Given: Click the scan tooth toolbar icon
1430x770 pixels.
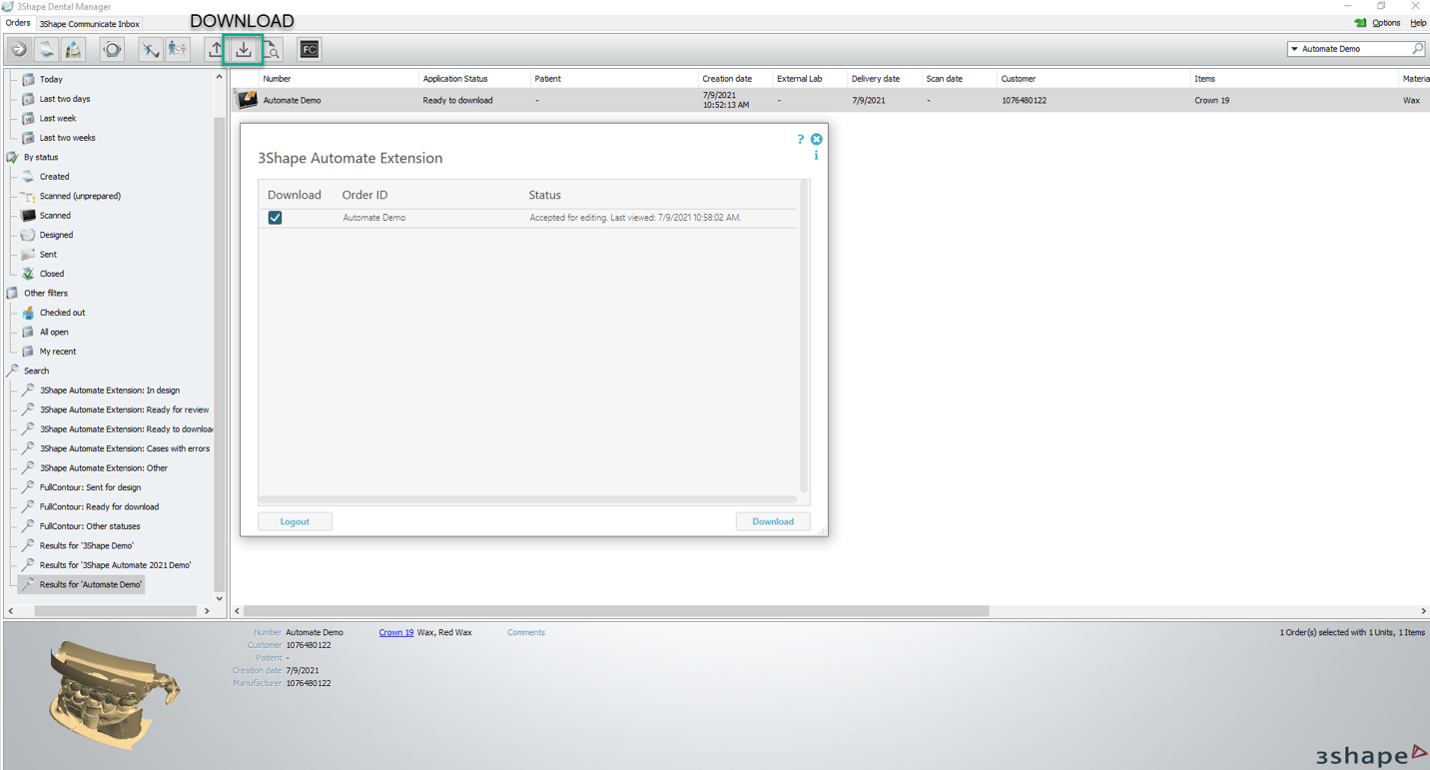Looking at the screenshot, I should (x=72, y=48).
